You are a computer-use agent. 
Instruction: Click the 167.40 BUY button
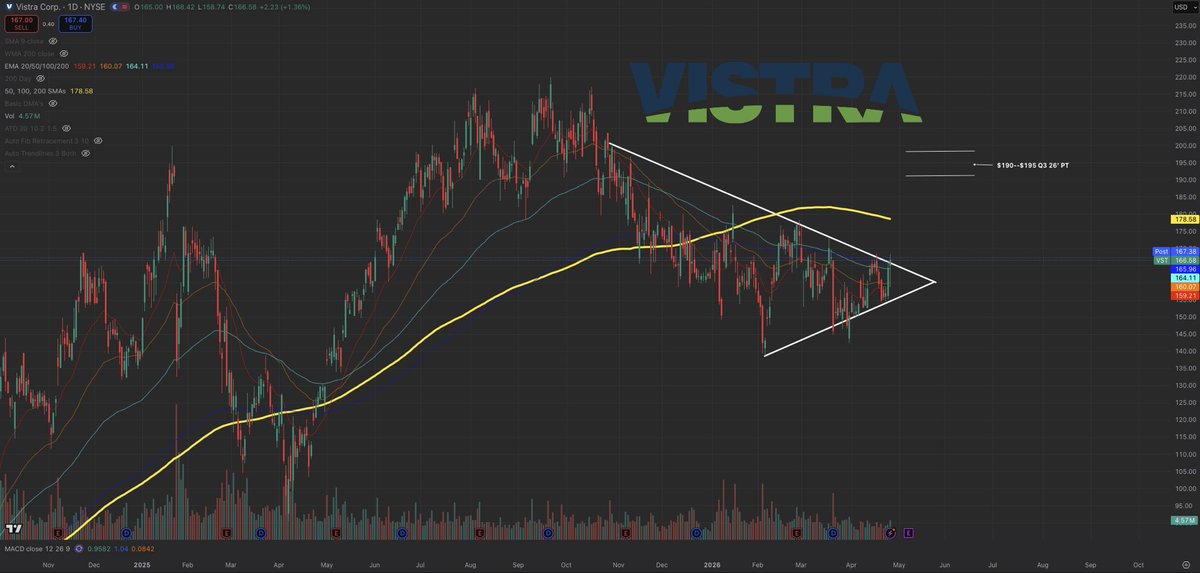(75, 24)
